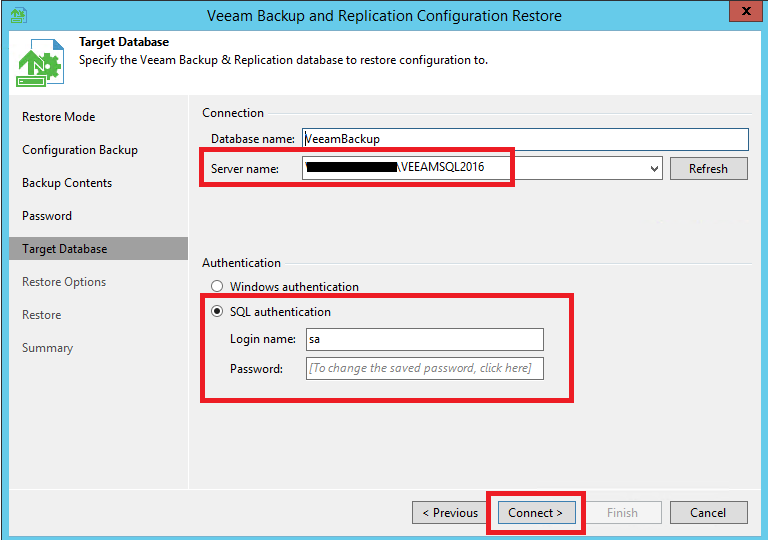Click the 'Authentication' section label
Viewport: 768px width, 540px height.
point(241,263)
